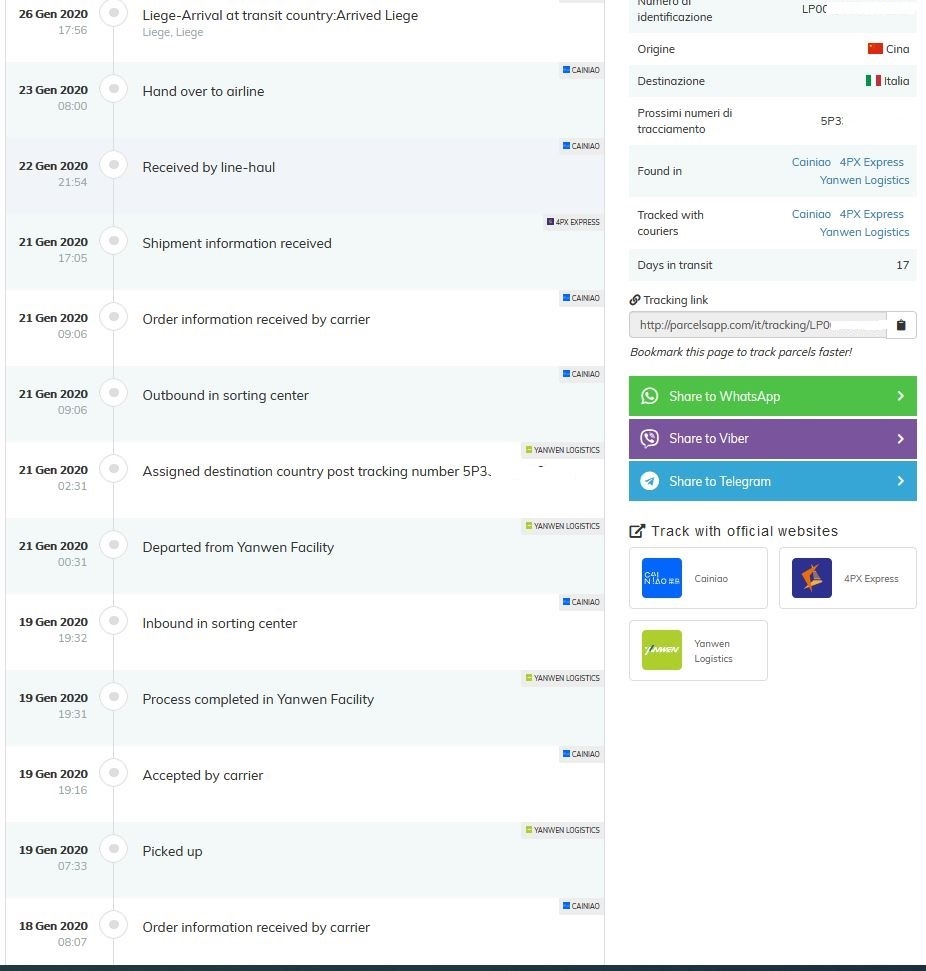926x971 pixels.
Task: Click the China flag icon
Action: click(875, 49)
